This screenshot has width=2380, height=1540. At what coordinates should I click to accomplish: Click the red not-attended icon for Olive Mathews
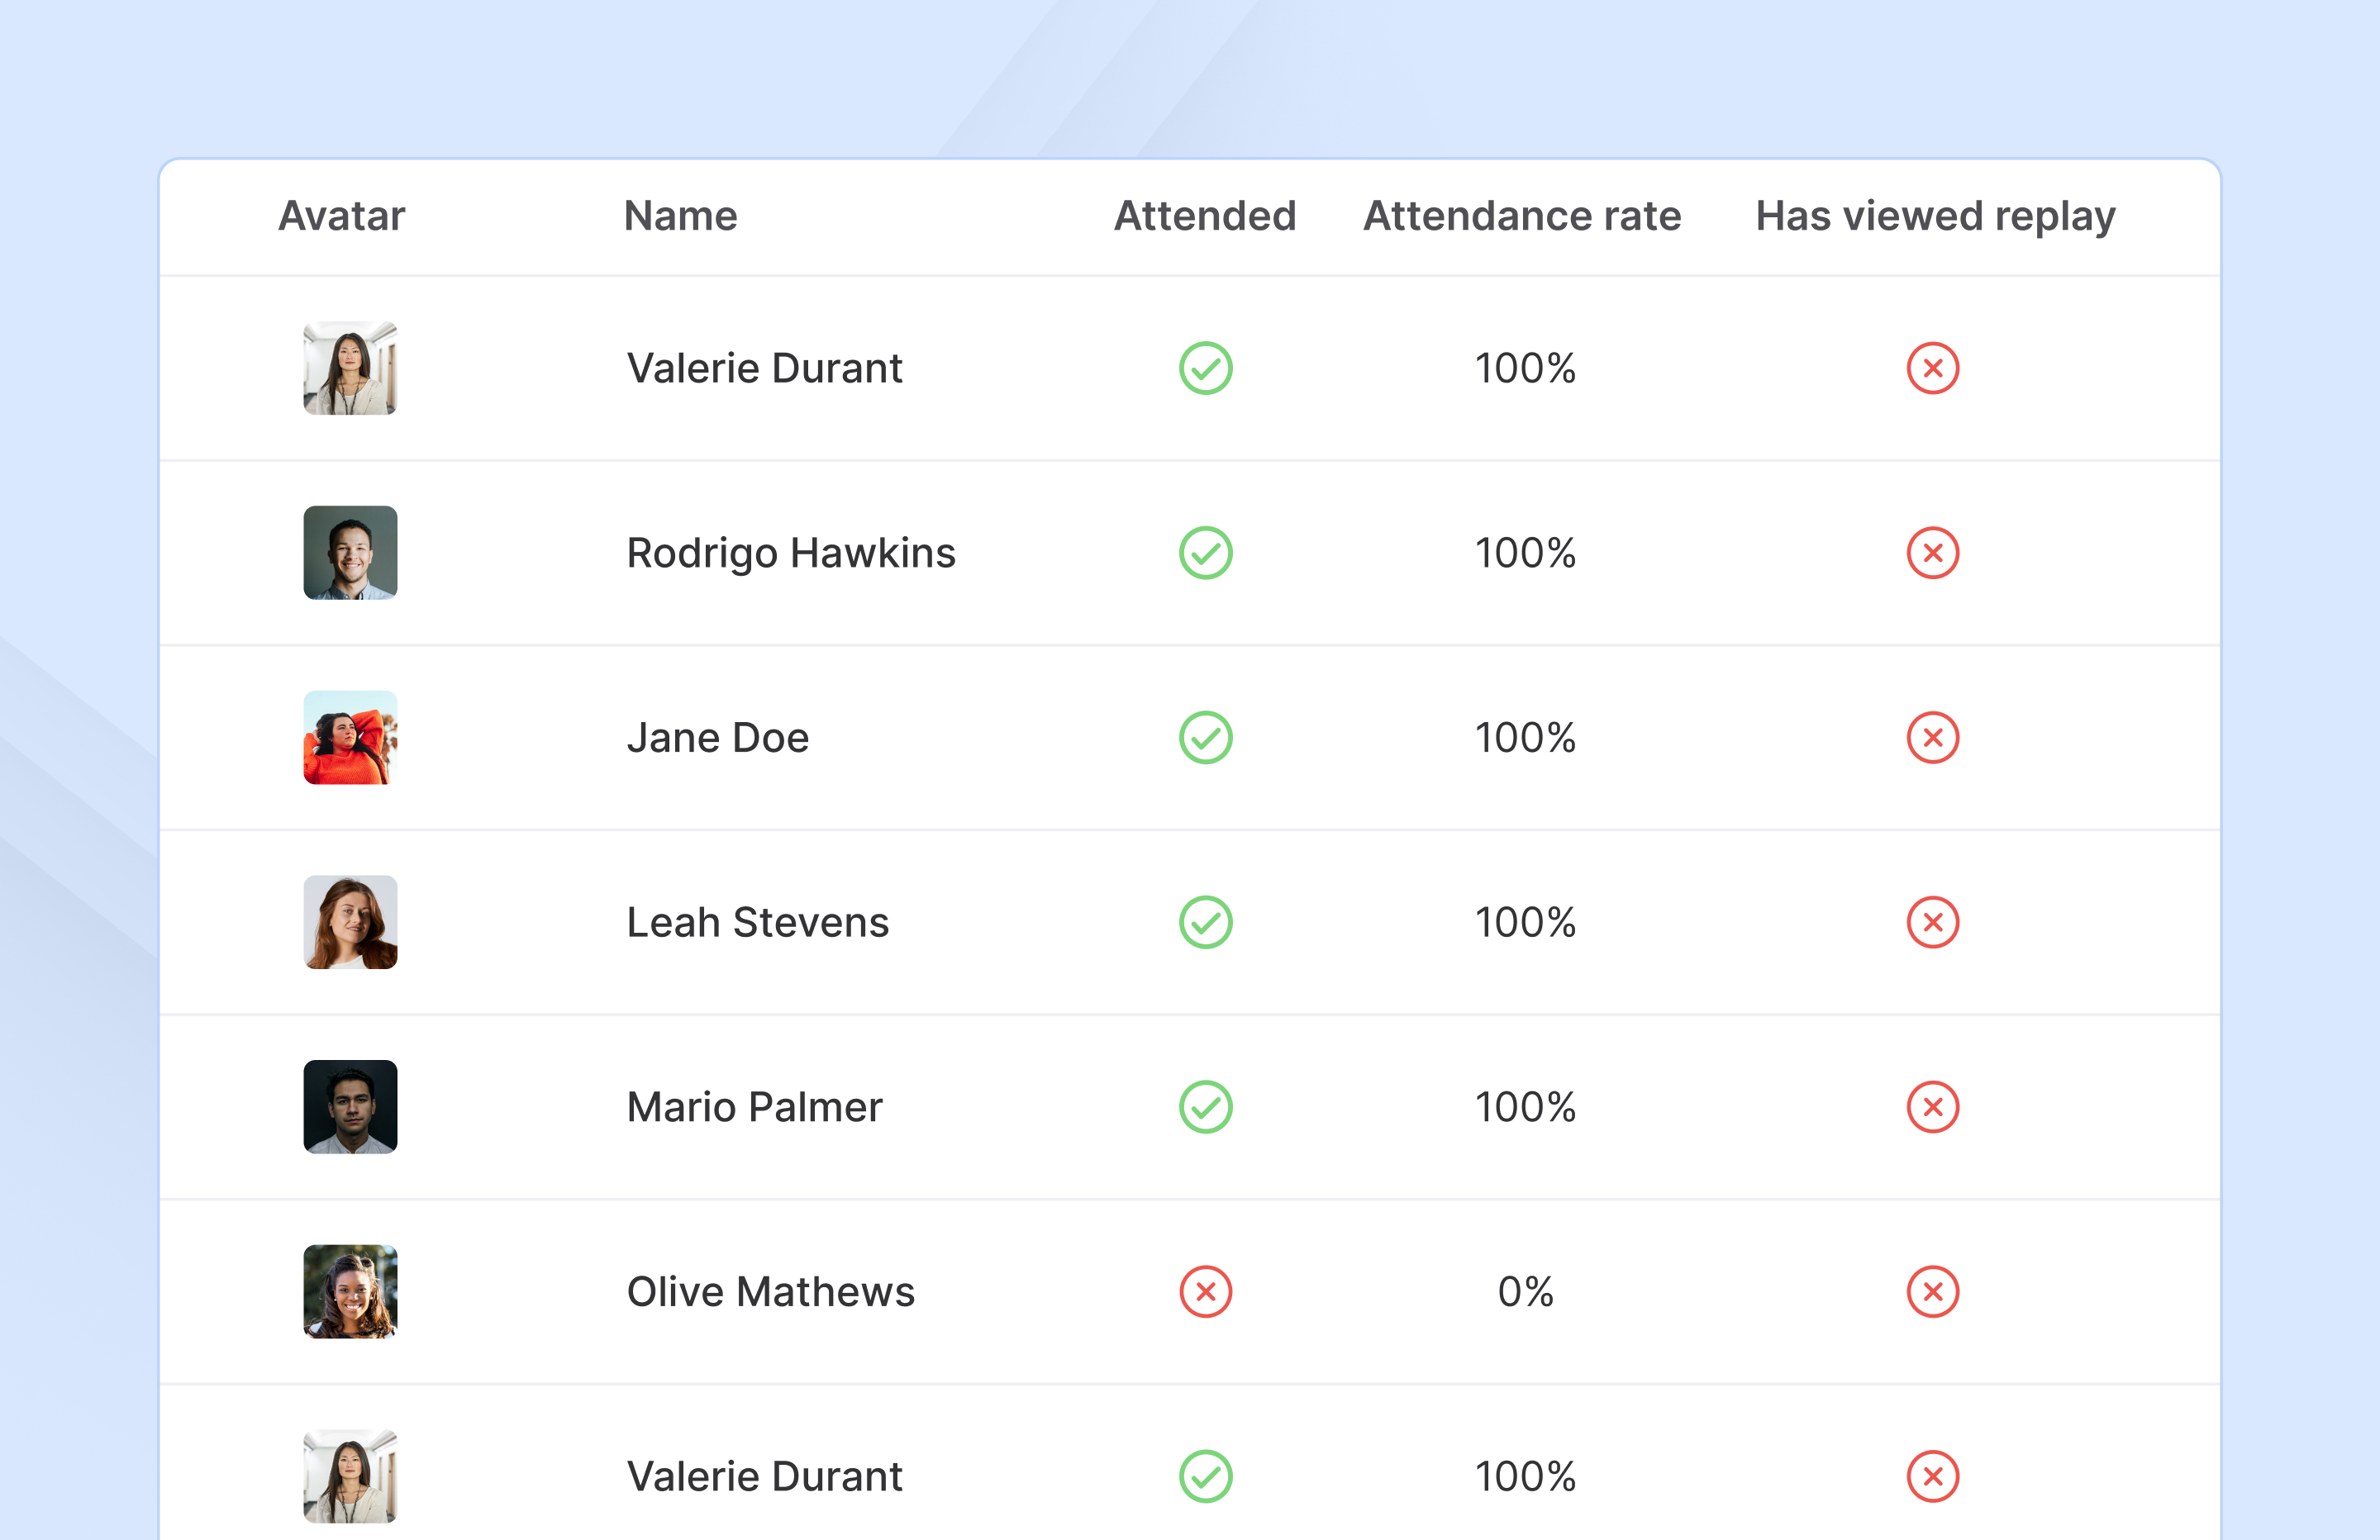click(1205, 1291)
